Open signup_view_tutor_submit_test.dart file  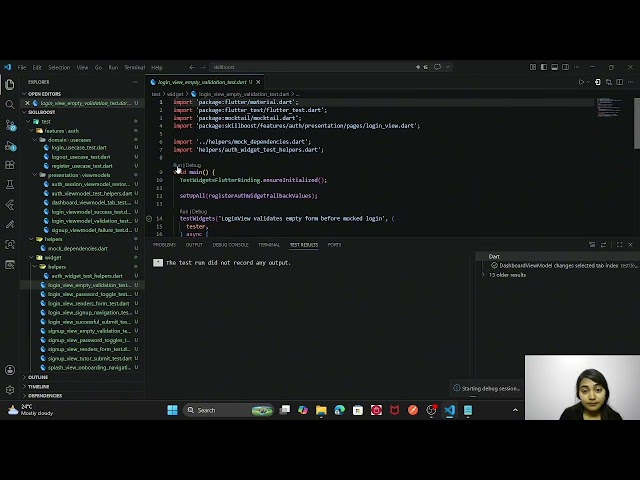click(x=90, y=358)
